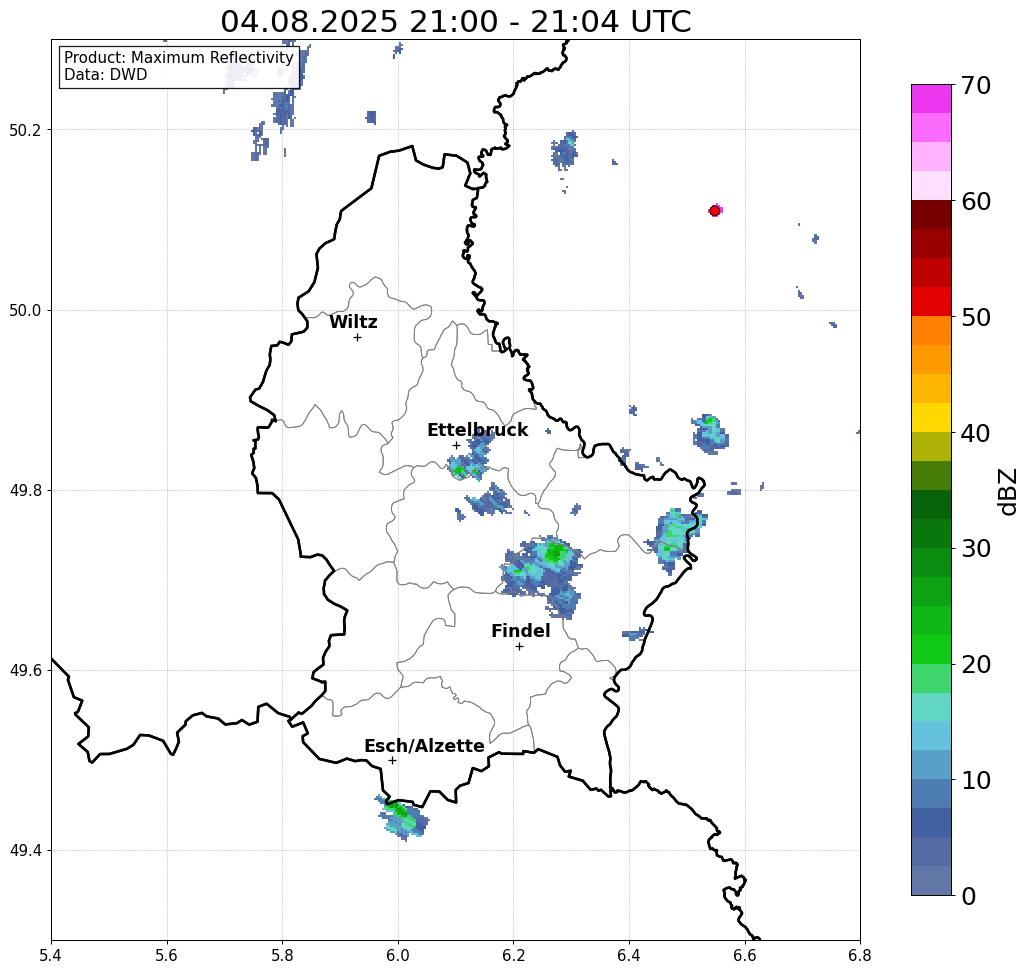Click the 'Data: DWD' label
Screen dimensions: 1029x973
pos(106,75)
